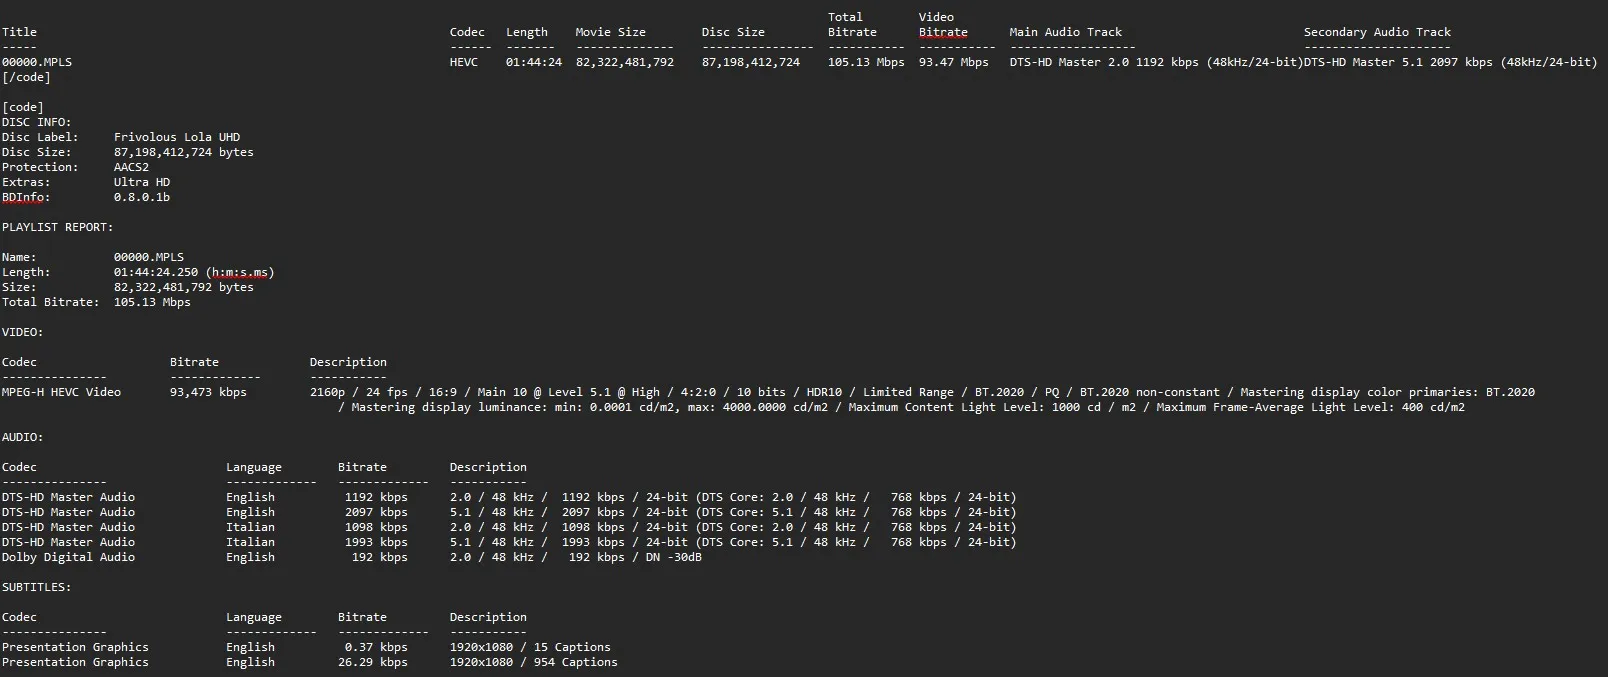This screenshot has height=677, width=1608.
Task: Click the VIDEO: section heading
Action: point(22,332)
